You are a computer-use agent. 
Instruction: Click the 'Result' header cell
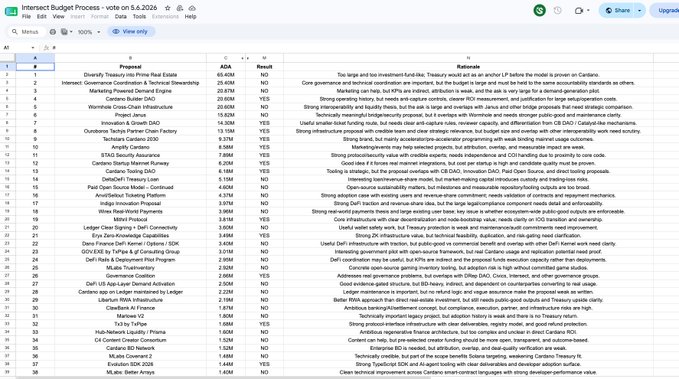point(264,67)
